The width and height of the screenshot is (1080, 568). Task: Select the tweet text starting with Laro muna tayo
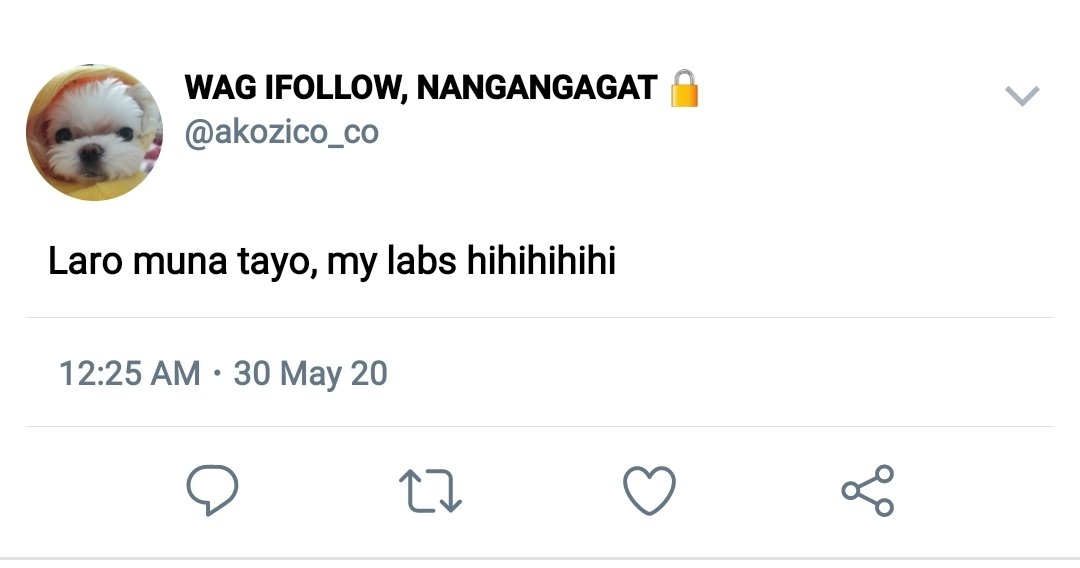[x=331, y=262]
